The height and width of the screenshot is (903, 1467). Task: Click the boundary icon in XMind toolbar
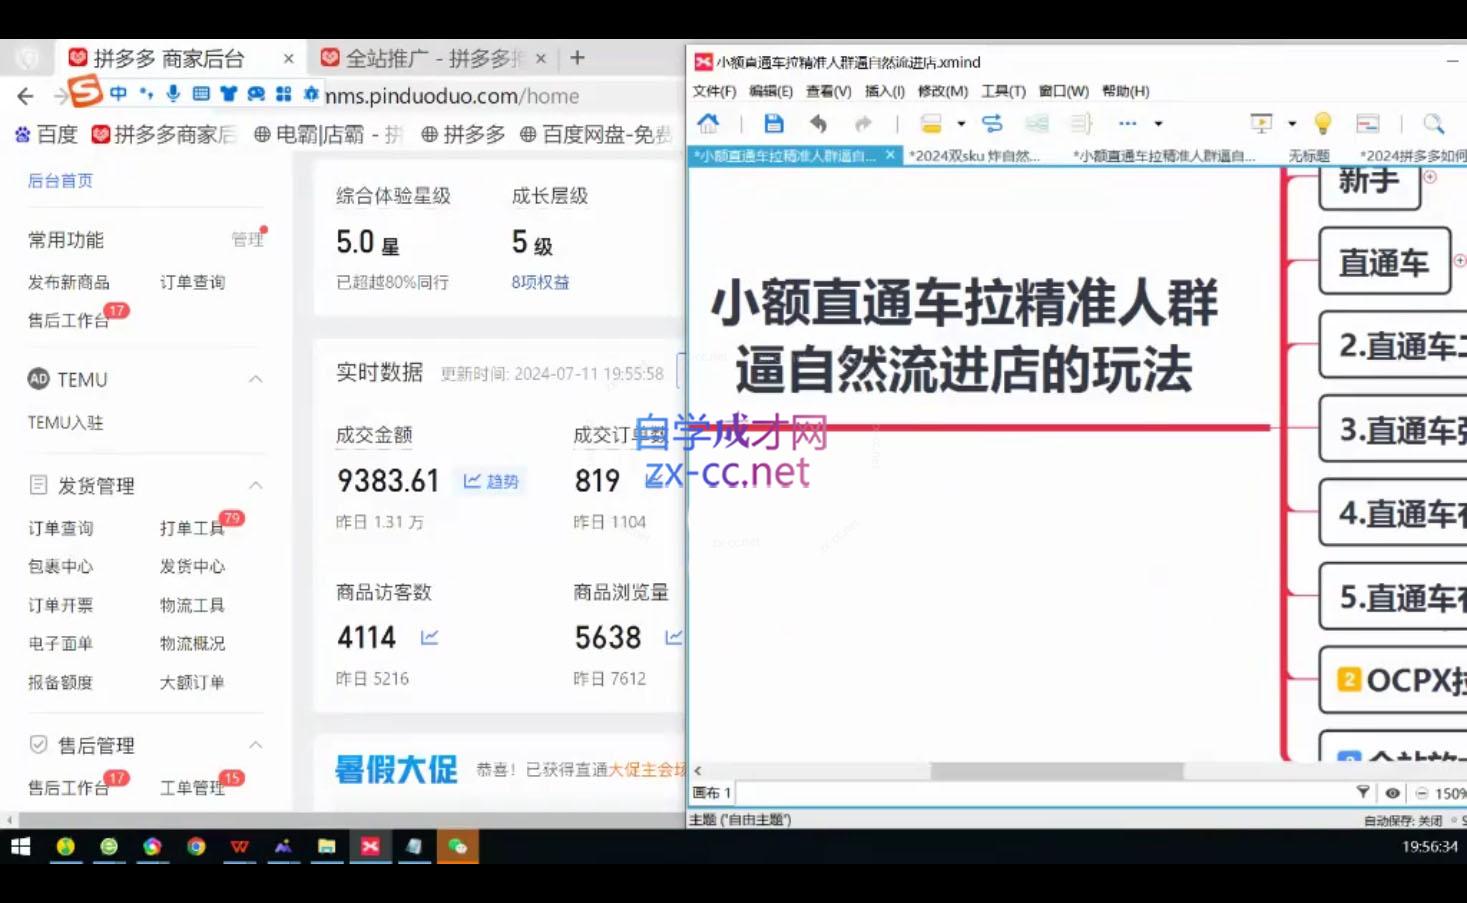[x=1037, y=123]
